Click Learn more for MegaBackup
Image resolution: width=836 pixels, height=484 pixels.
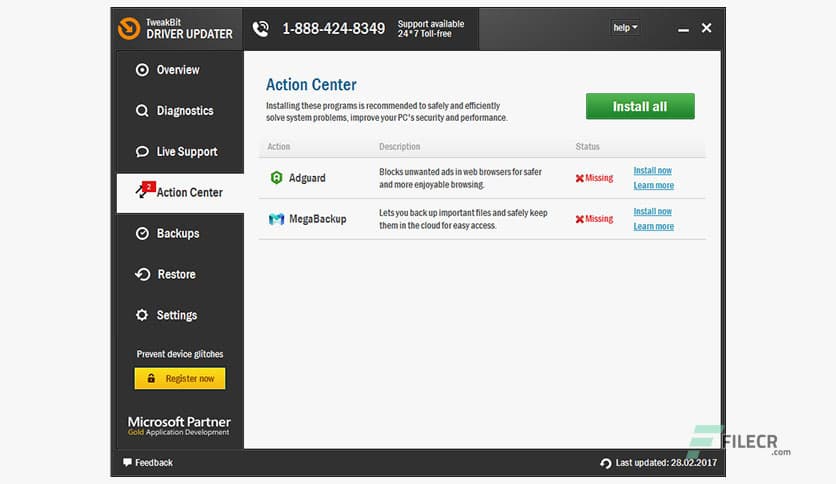[654, 227]
